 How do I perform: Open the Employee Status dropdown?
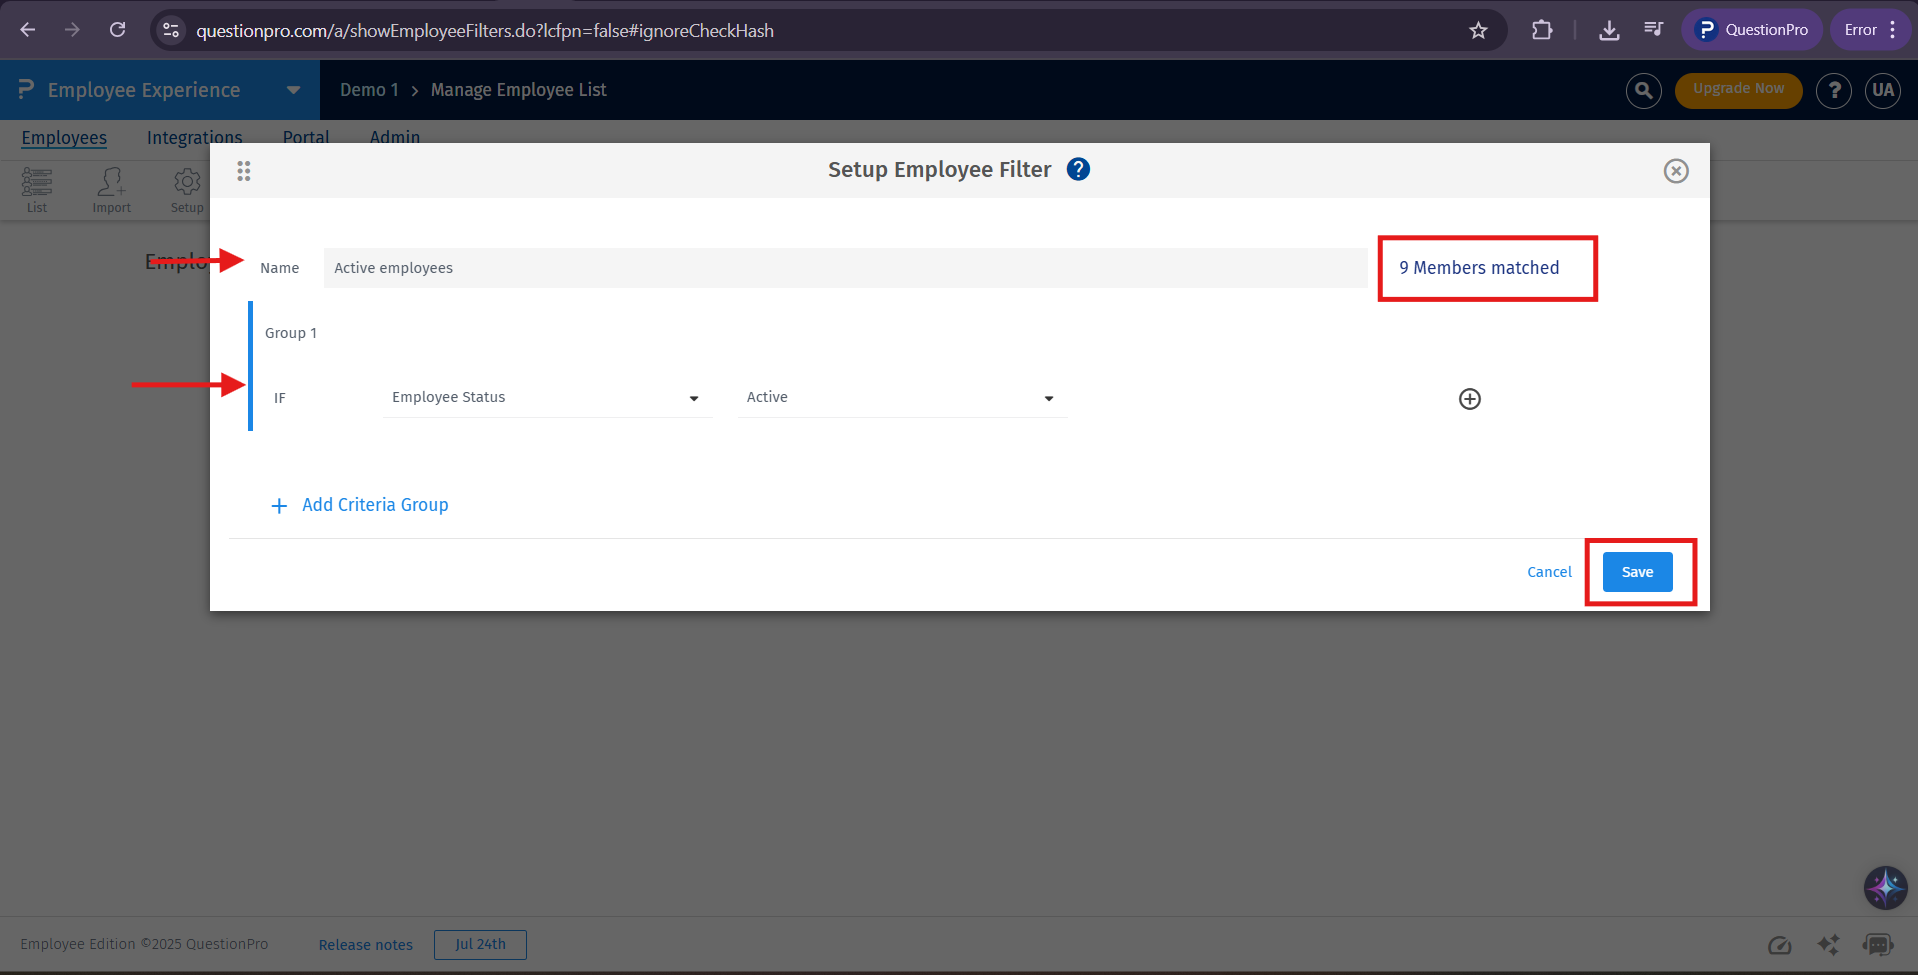[546, 397]
